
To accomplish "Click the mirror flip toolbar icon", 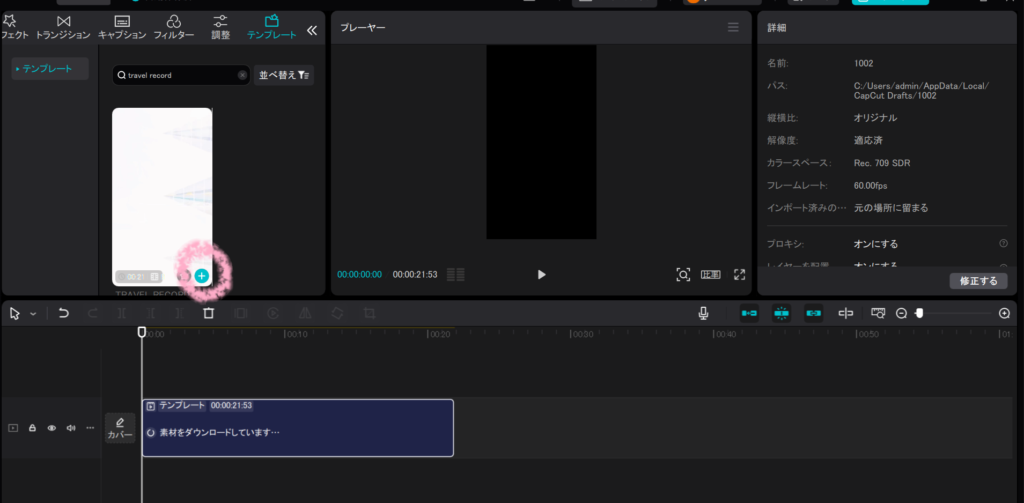I will point(305,314).
